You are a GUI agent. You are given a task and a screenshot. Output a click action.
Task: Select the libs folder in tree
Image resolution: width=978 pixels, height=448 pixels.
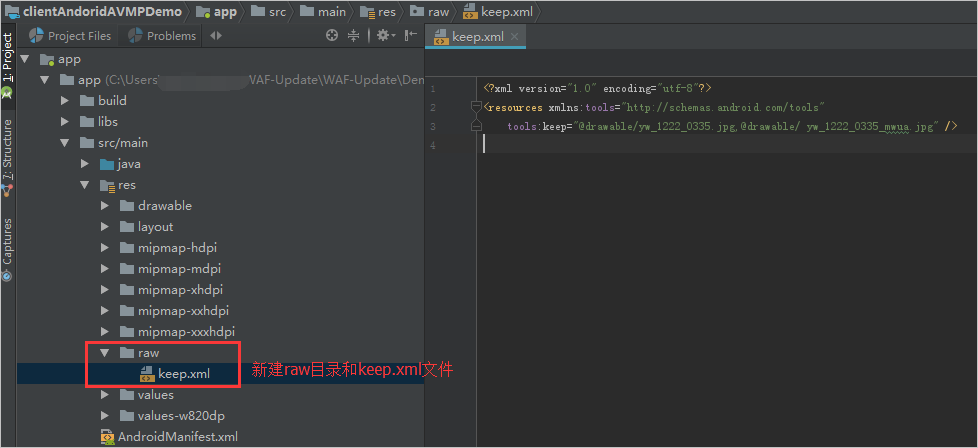click(x=99, y=122)
